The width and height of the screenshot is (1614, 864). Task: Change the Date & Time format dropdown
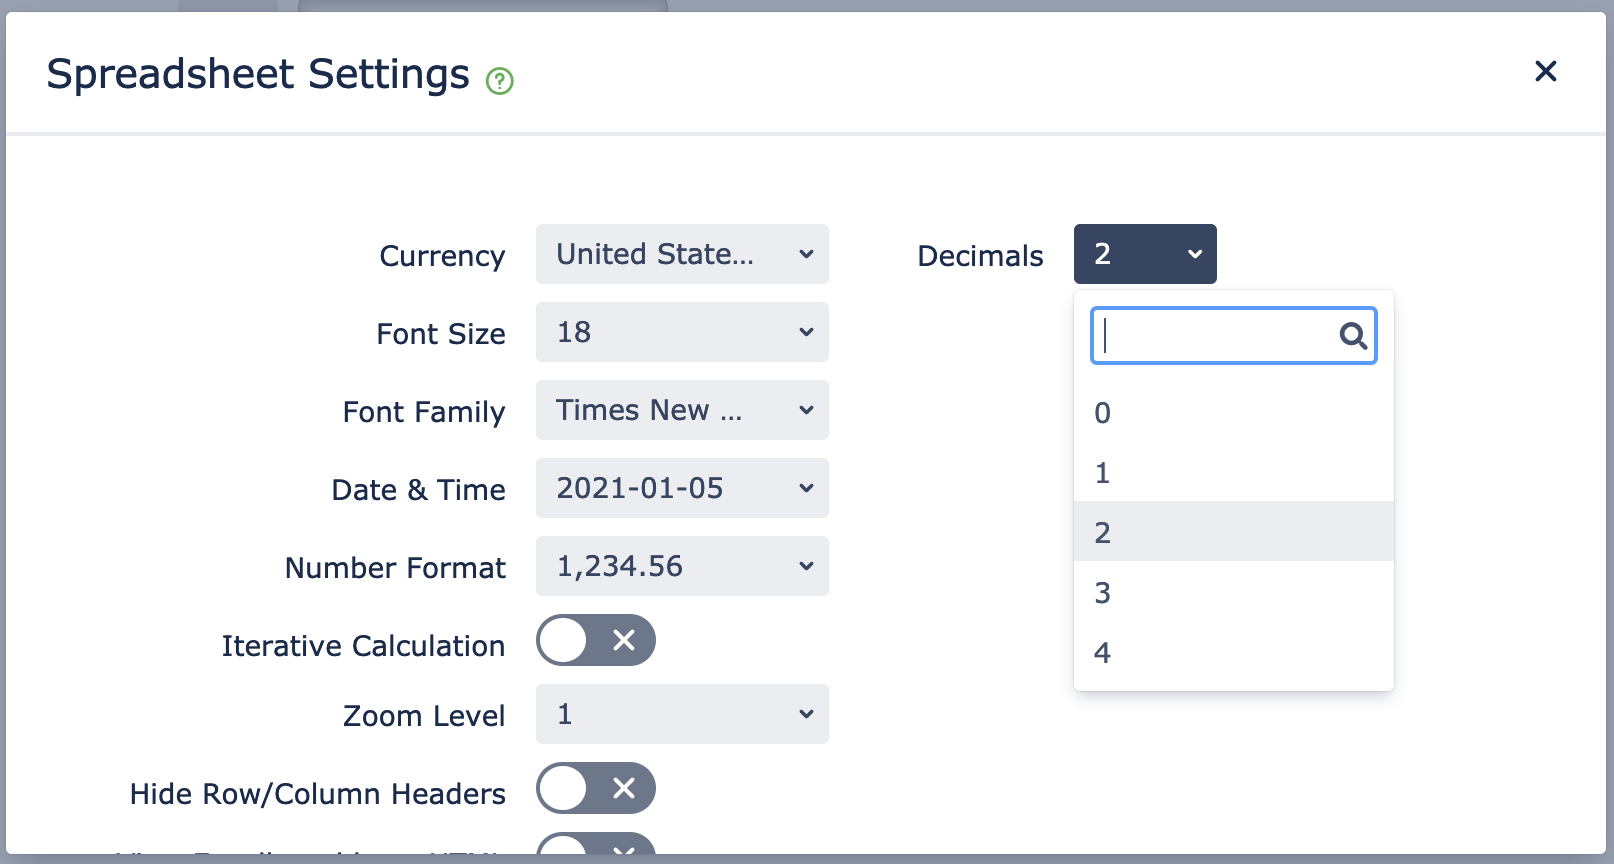tap(682, 488)
